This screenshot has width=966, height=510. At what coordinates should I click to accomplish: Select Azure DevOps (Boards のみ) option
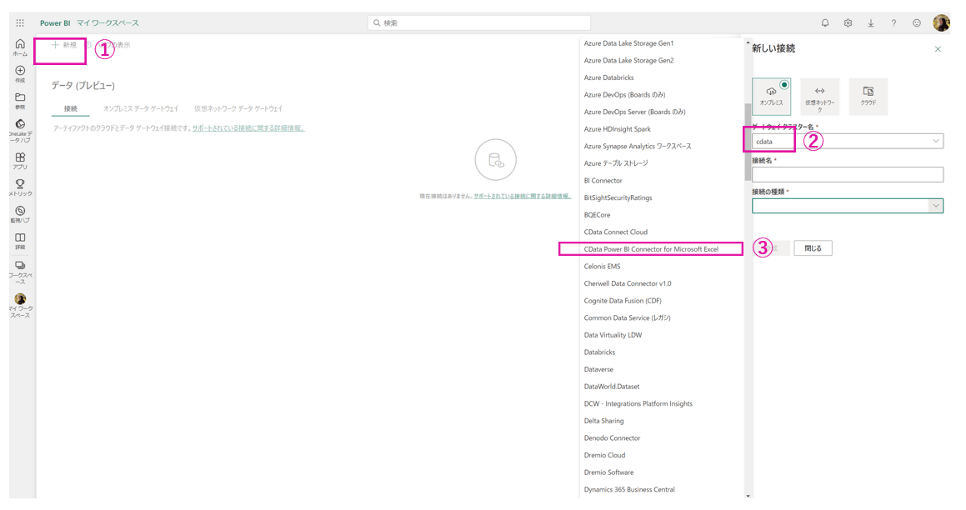click(x=625, y=95)
